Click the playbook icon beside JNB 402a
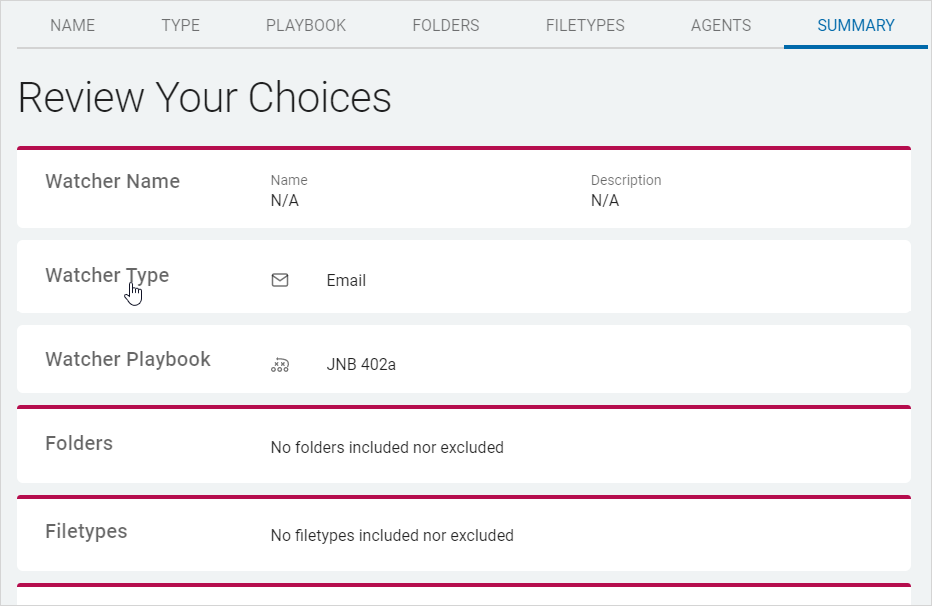Screen dimensions: 932x606 [280, 365]
